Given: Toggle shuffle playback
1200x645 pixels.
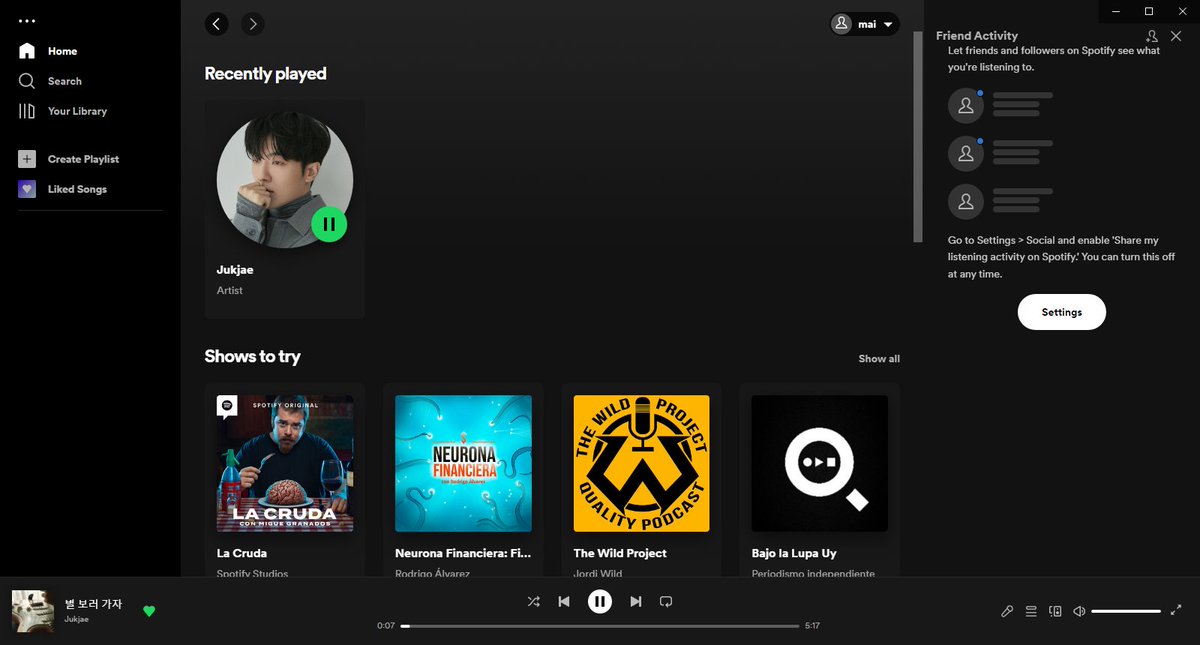Looking at the screenshot, I should coord(534,601).
